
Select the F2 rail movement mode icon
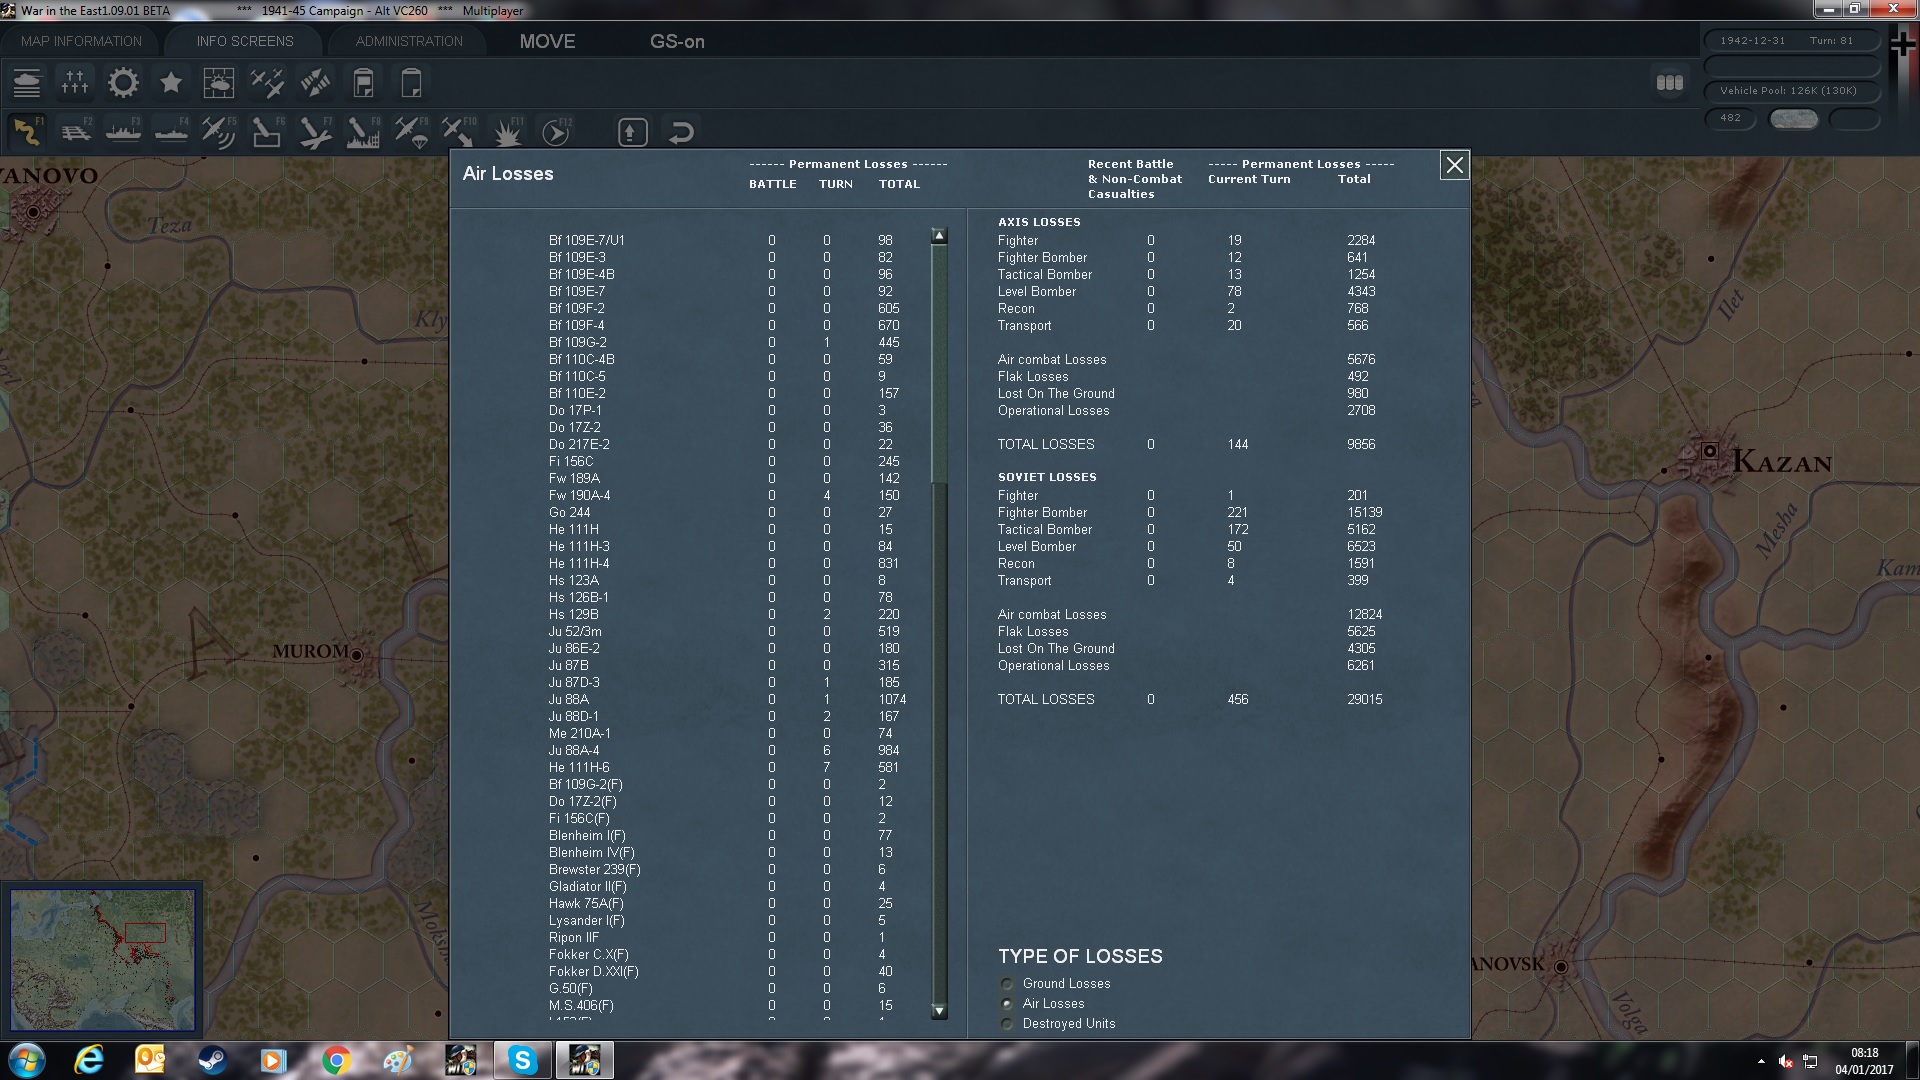(x=77, y=131)
